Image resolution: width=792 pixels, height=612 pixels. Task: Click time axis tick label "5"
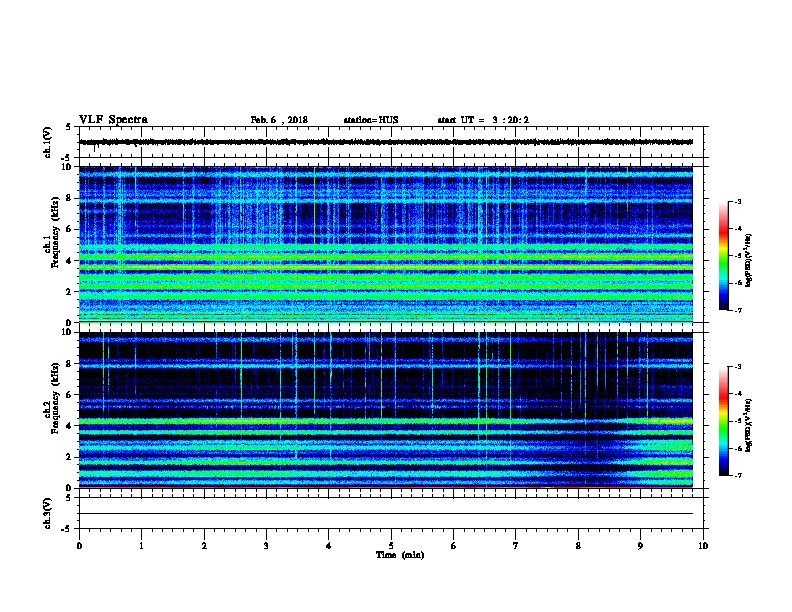coord(391,546)
